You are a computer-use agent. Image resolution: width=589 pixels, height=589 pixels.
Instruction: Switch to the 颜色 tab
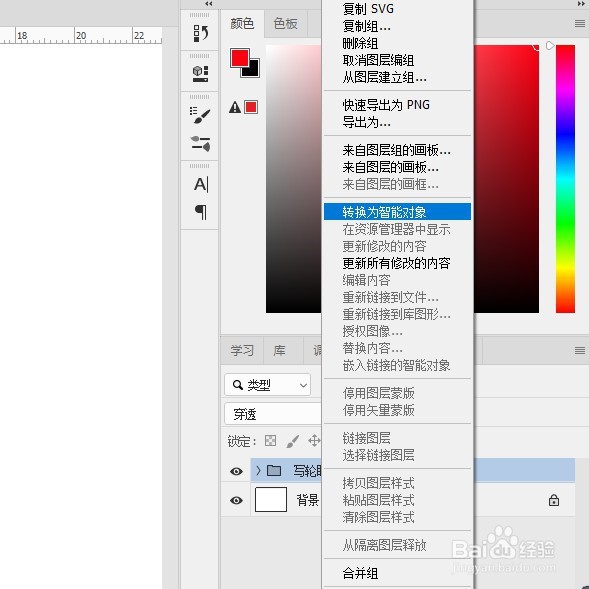tap(242, 24)
